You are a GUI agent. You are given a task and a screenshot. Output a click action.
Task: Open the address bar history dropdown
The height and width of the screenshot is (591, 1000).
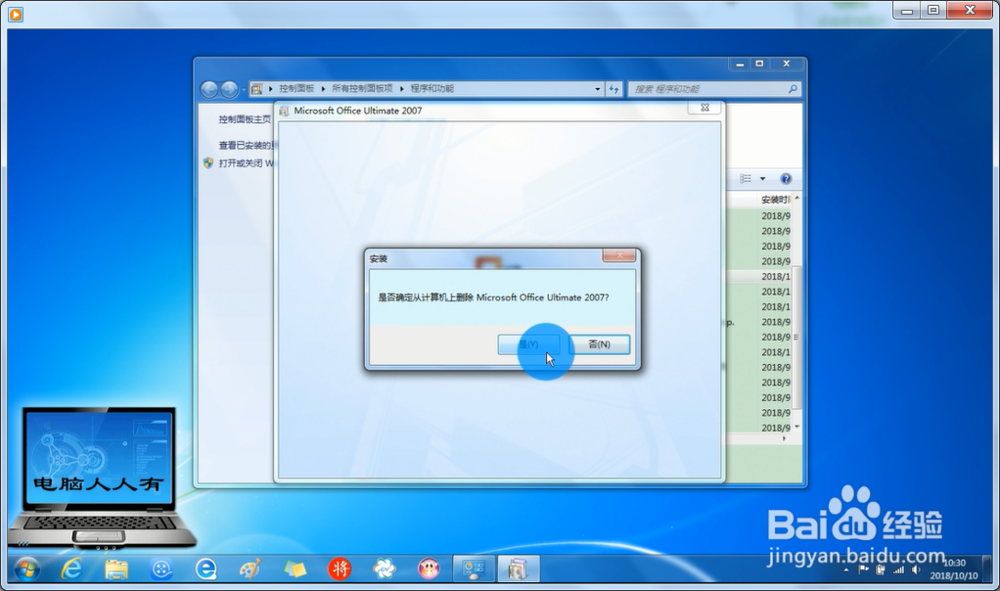598,89
